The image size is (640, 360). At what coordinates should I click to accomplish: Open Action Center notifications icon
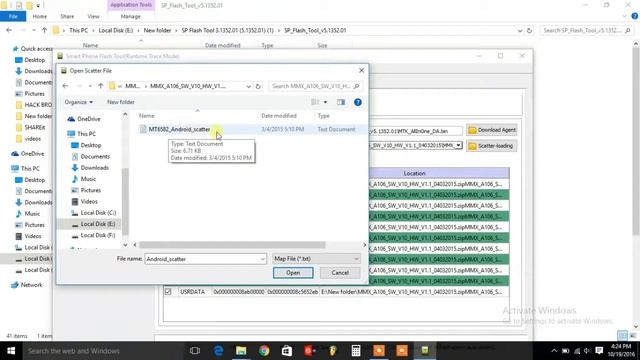[599, 351]
